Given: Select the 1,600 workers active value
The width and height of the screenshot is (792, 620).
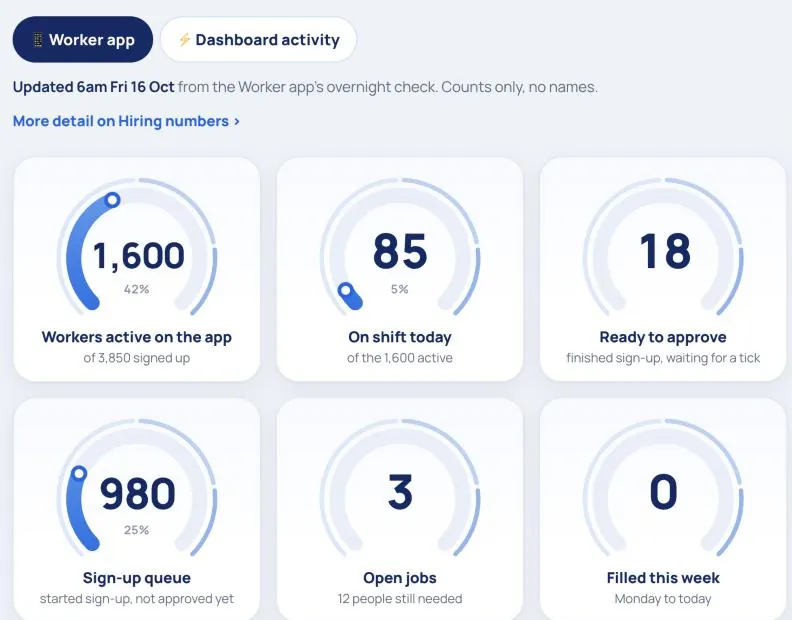Looking at the screenshot, I should [x=138, y=256].
